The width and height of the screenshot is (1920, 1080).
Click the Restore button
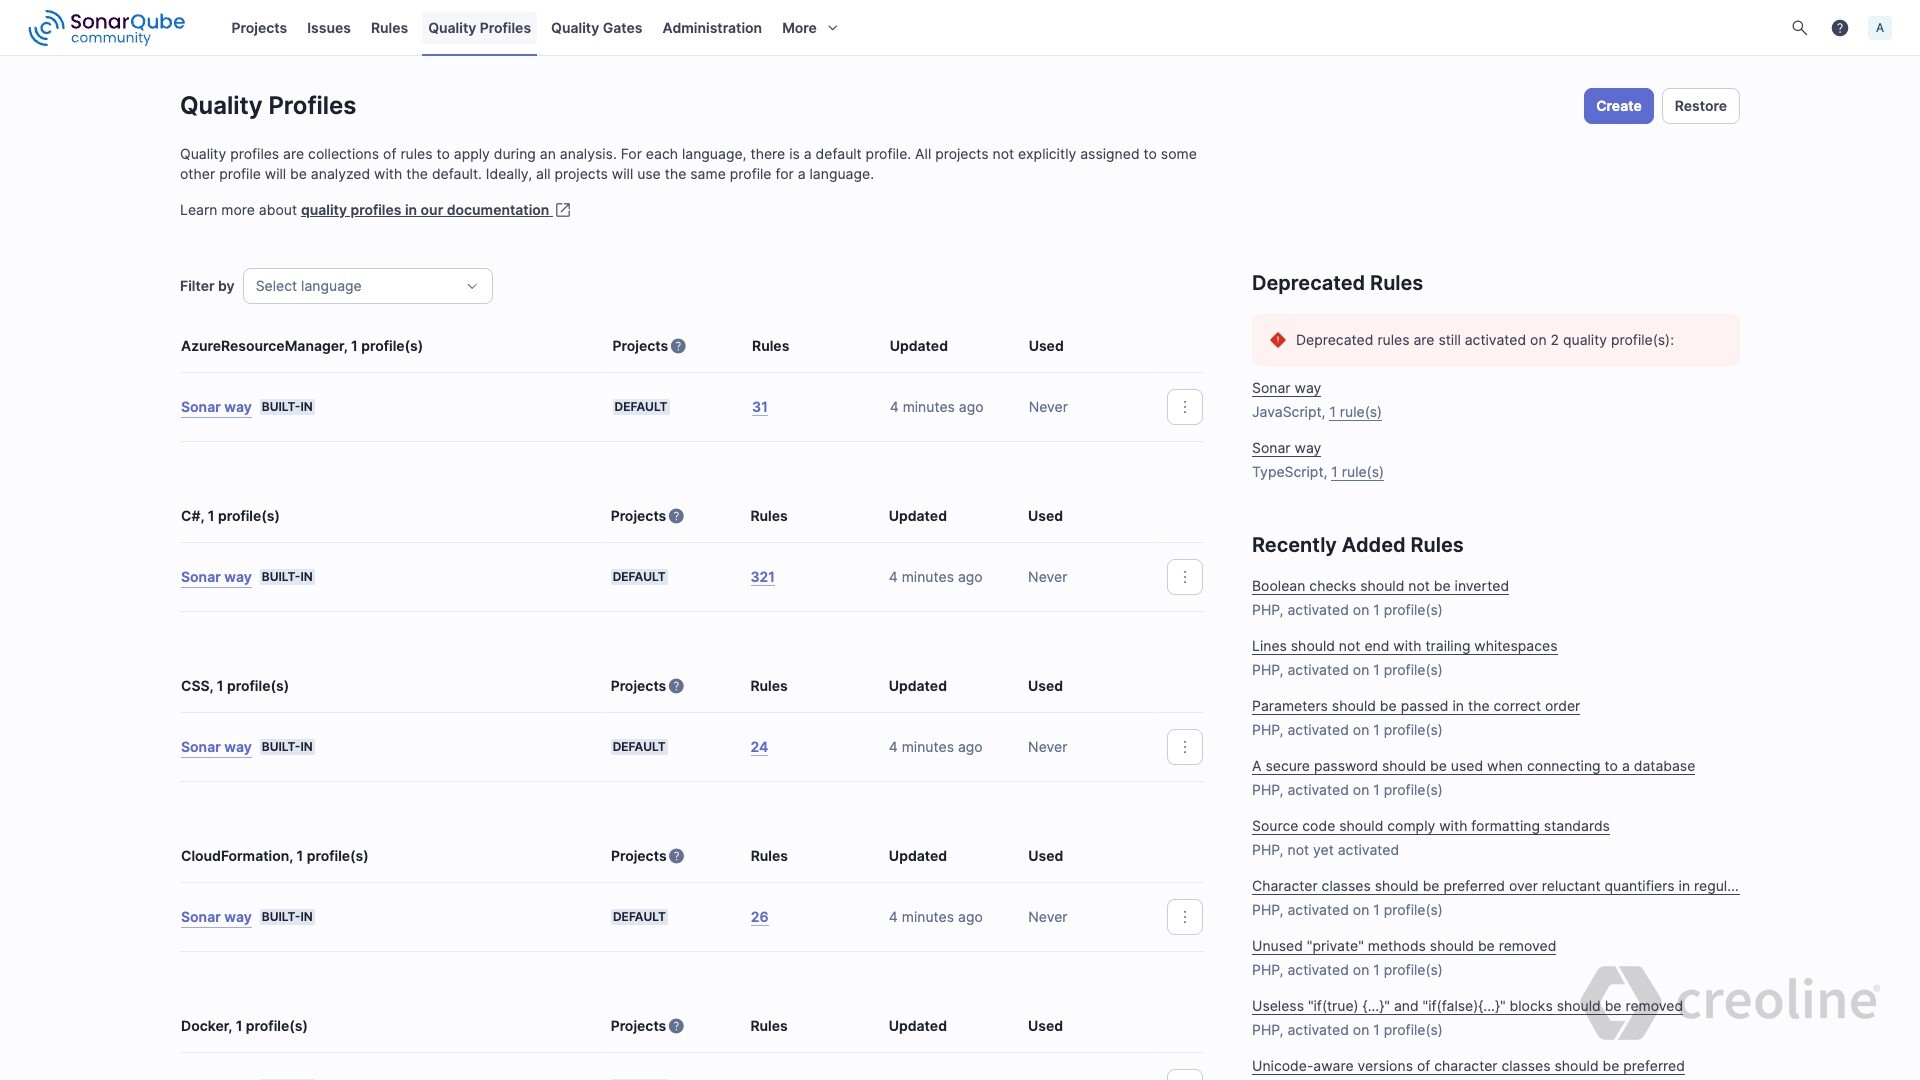(1700, 106)
